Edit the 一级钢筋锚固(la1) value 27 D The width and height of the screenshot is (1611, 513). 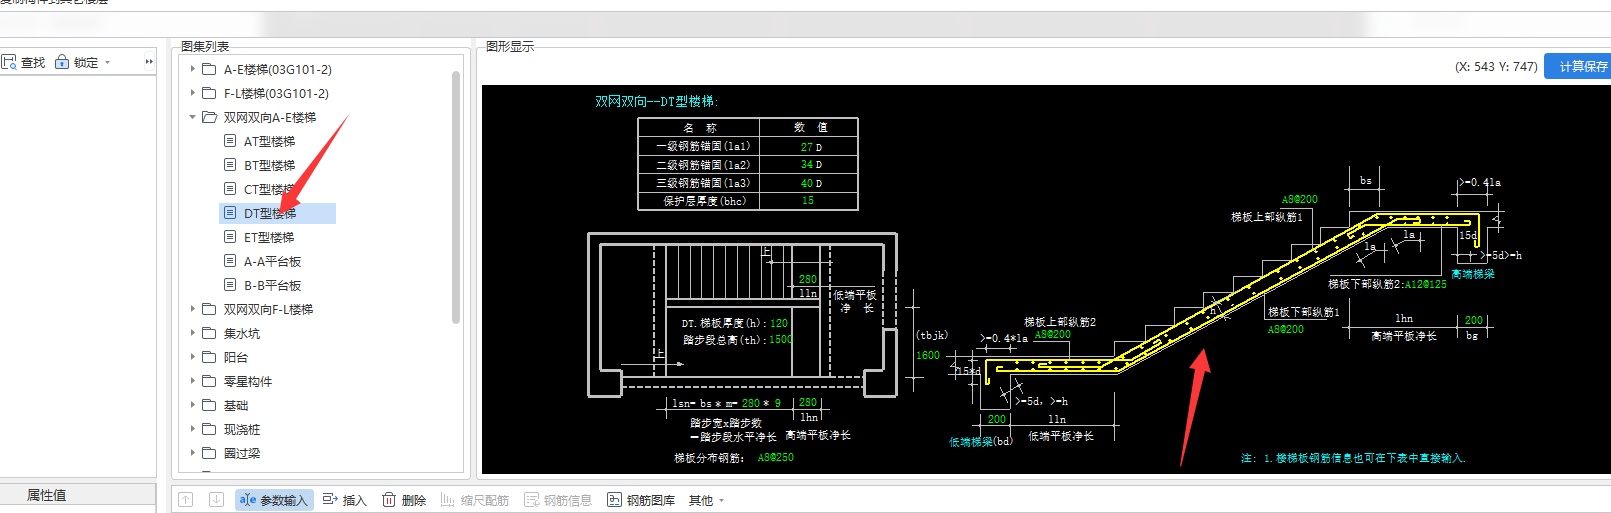point(810,147)
